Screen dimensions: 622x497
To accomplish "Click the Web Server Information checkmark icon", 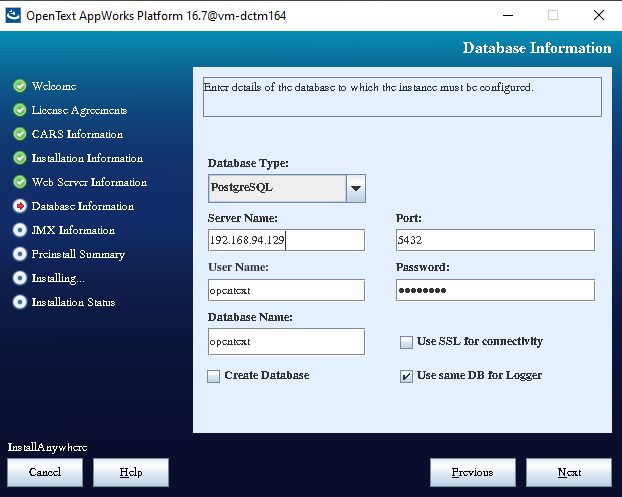I will pos(20,182).
